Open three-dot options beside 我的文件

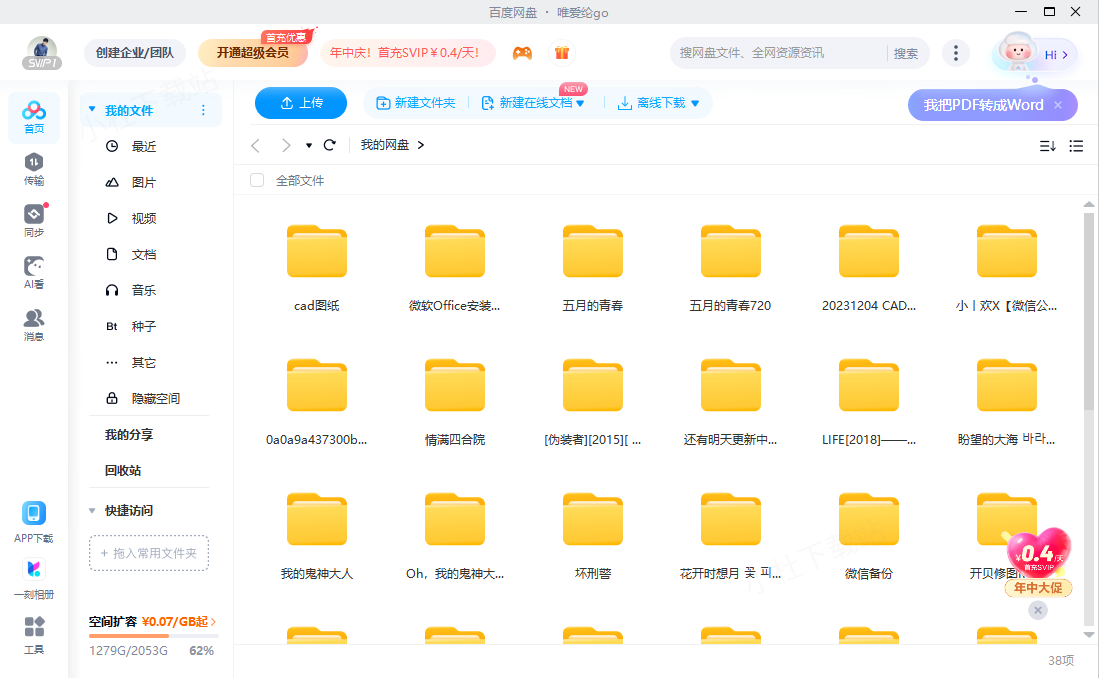click(203, 110)
